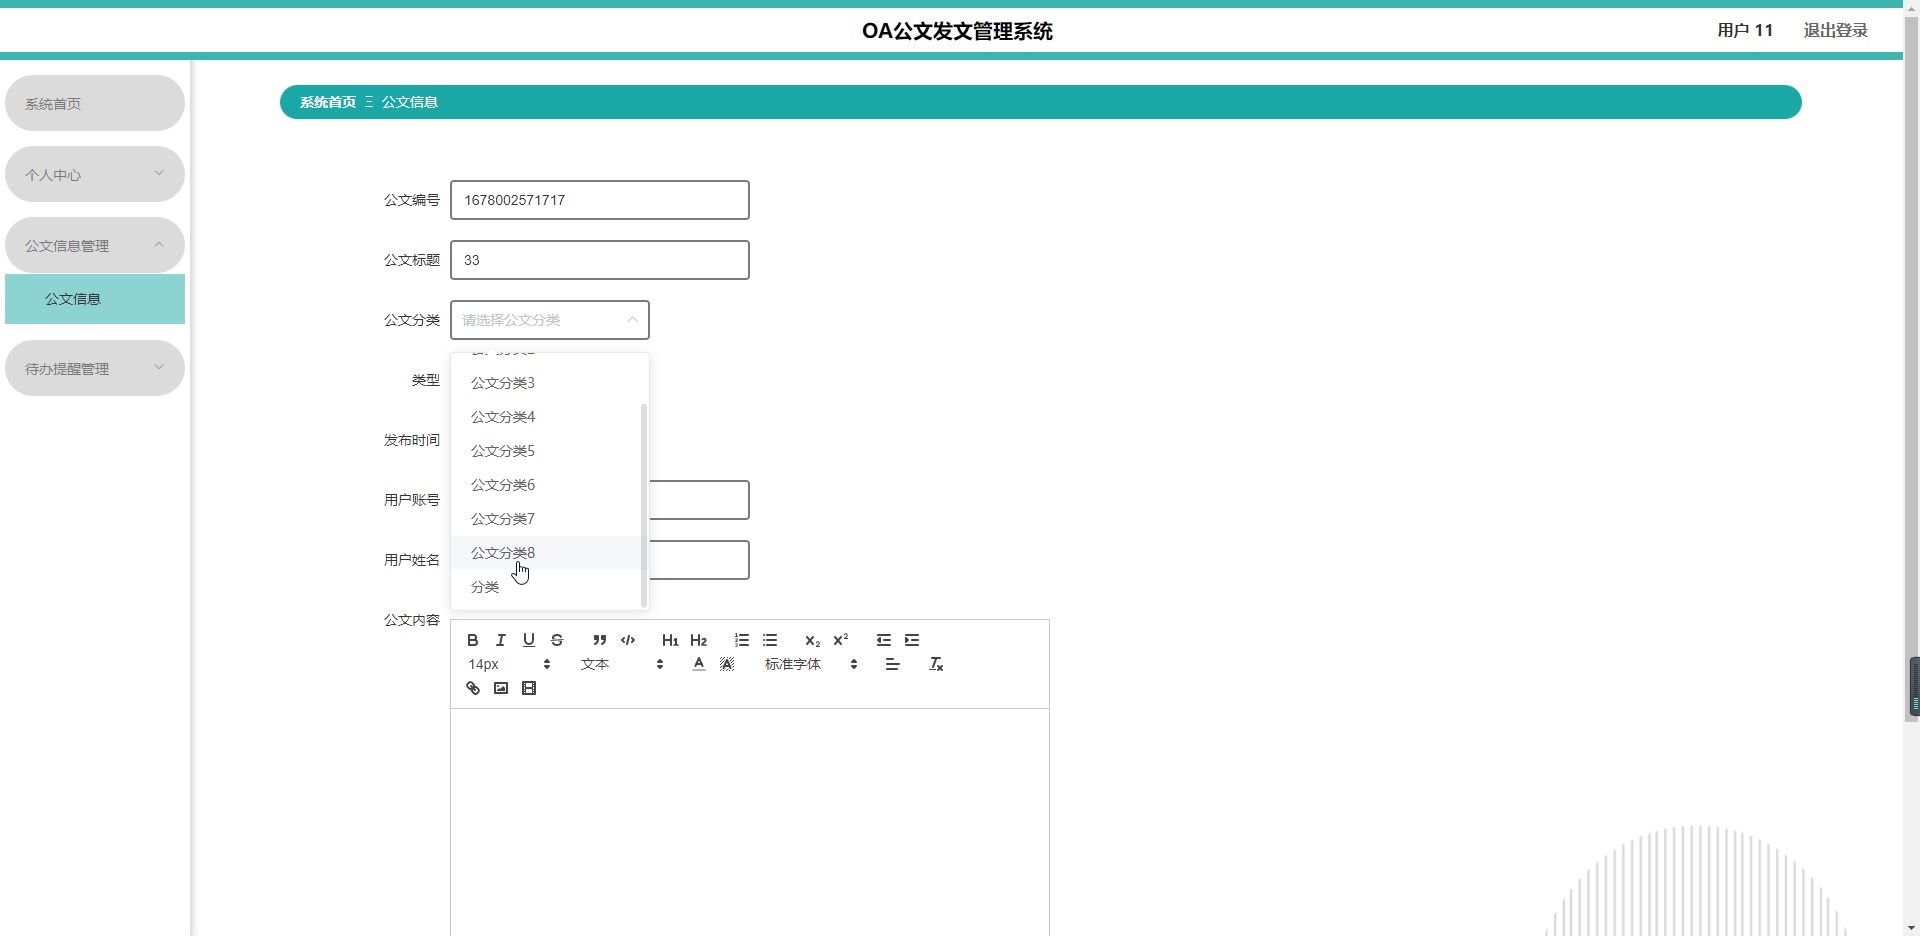Screen dimensions: 1920x936
Task: Collapse 公文信息管理 sidebar menu
Action: 95,245
